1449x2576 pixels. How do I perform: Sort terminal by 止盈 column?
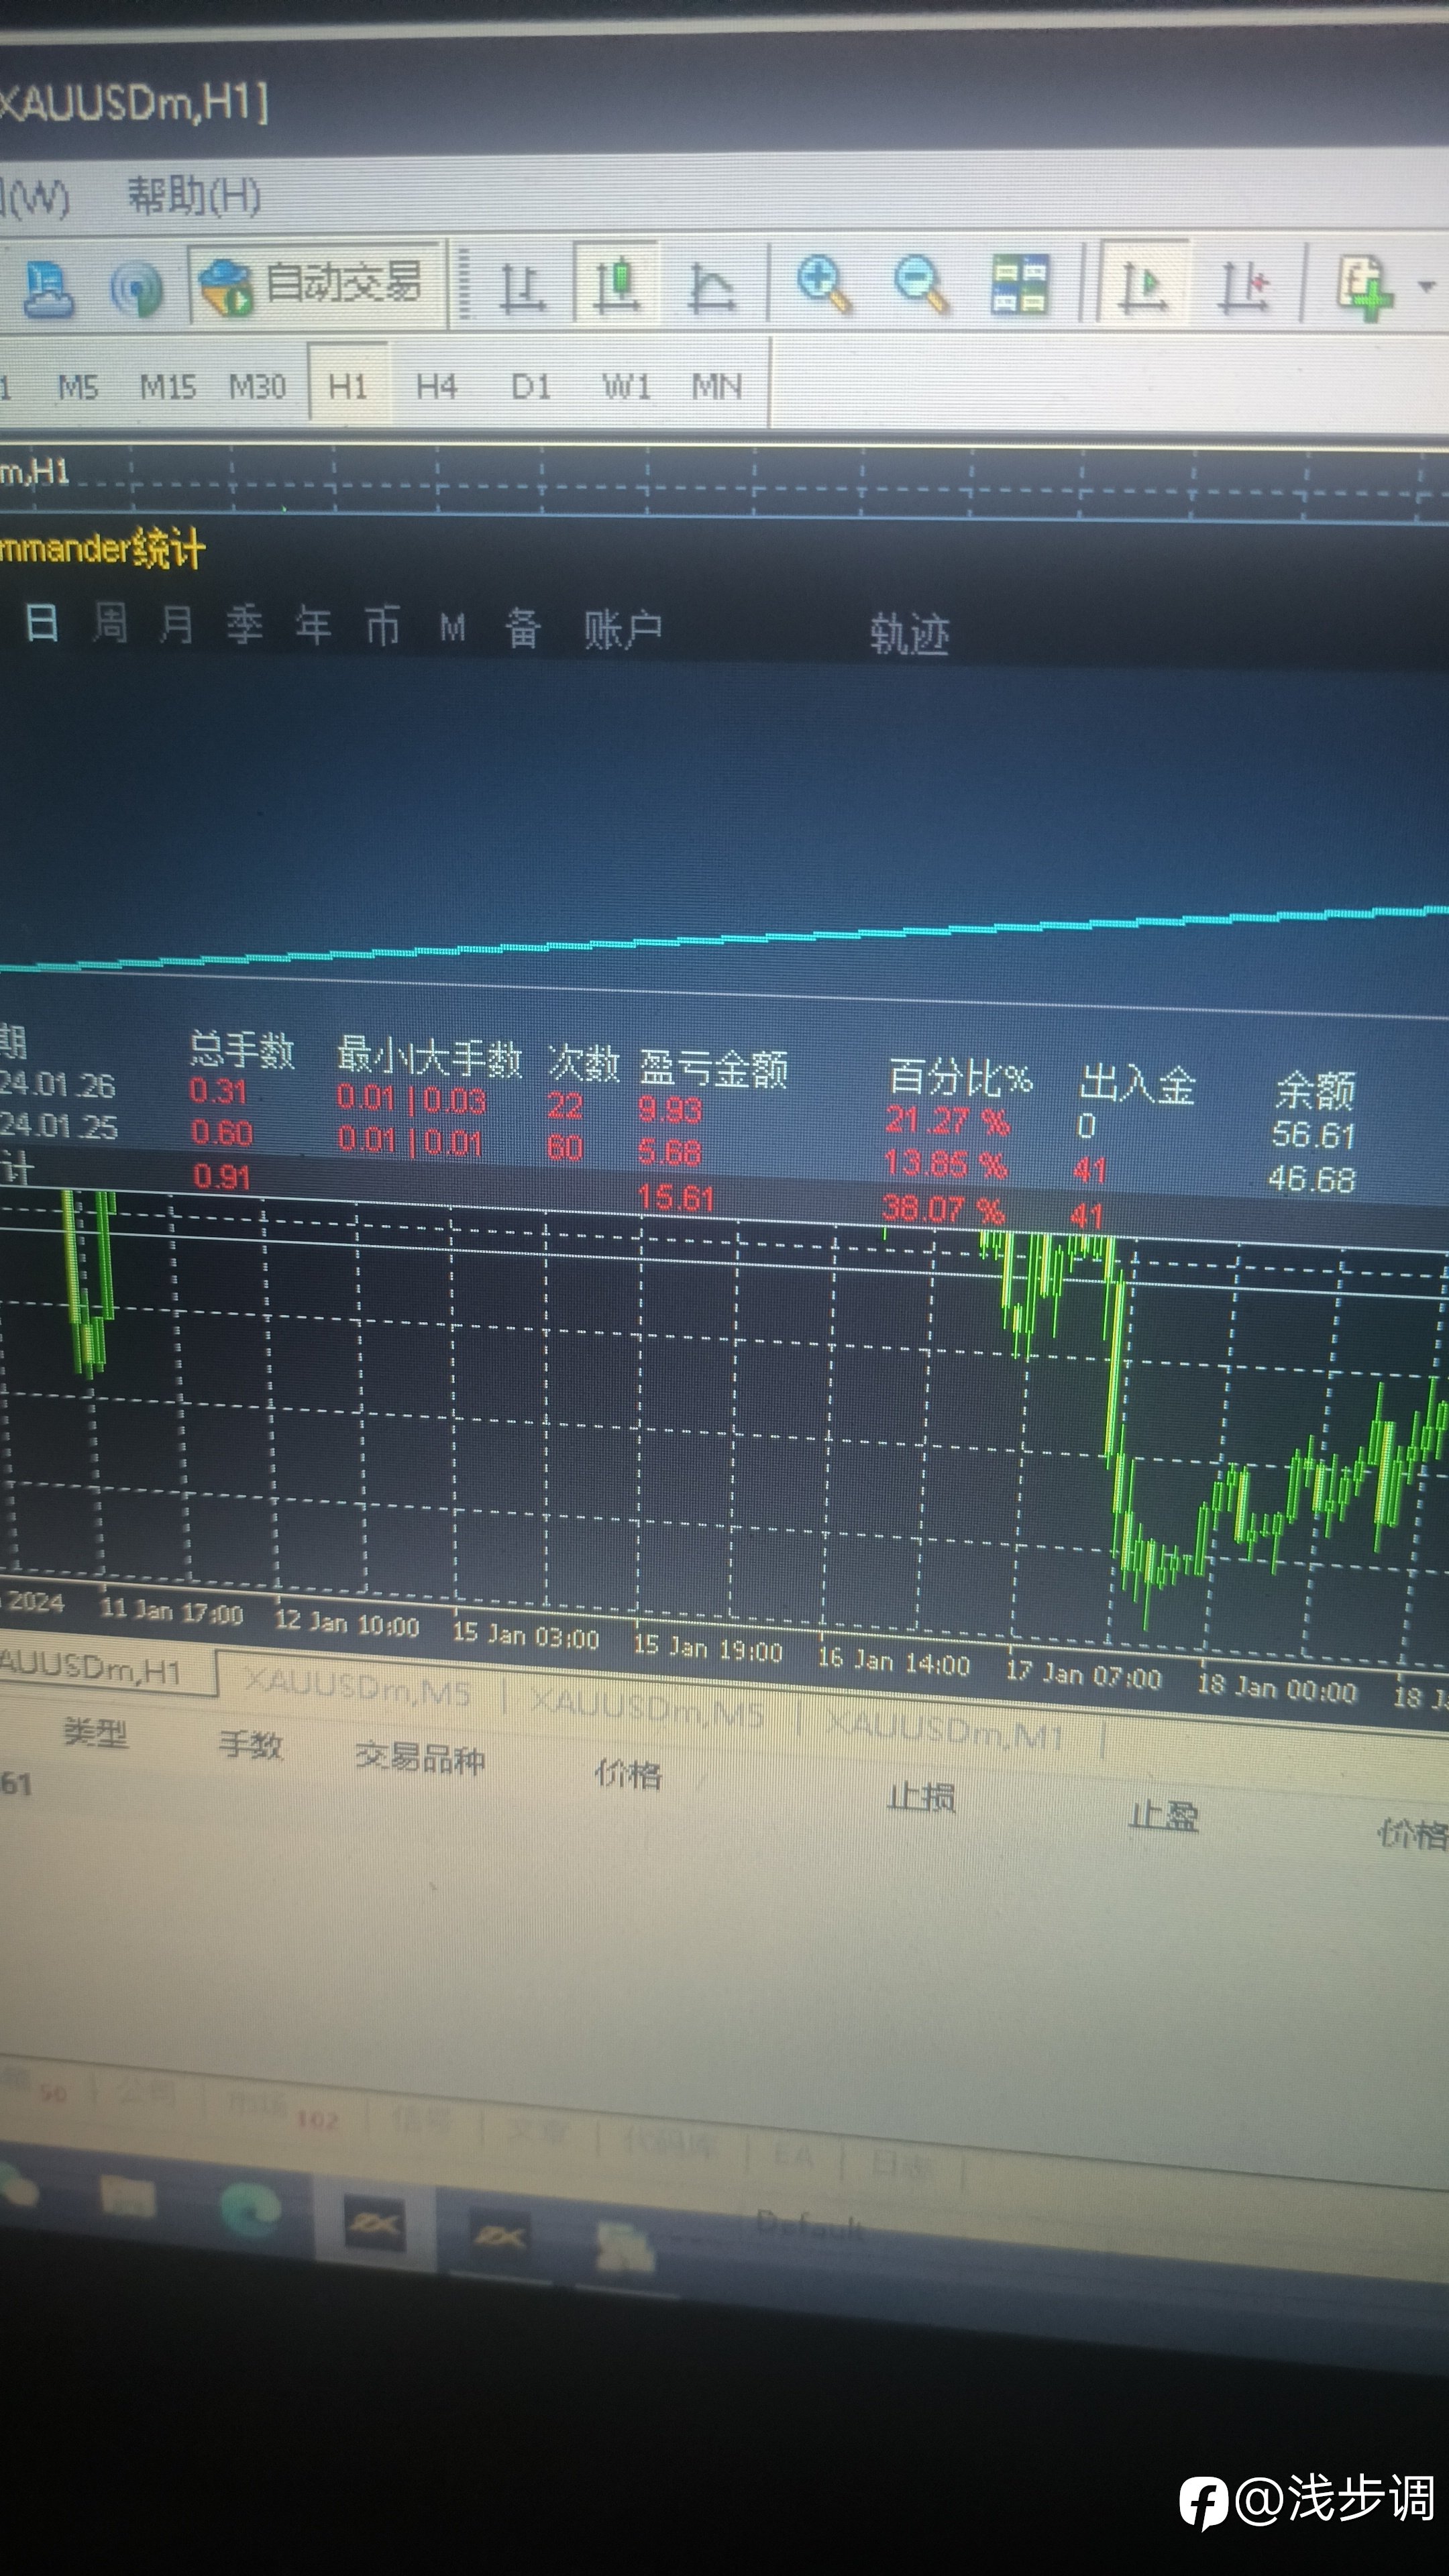tap(1163, 1814)
